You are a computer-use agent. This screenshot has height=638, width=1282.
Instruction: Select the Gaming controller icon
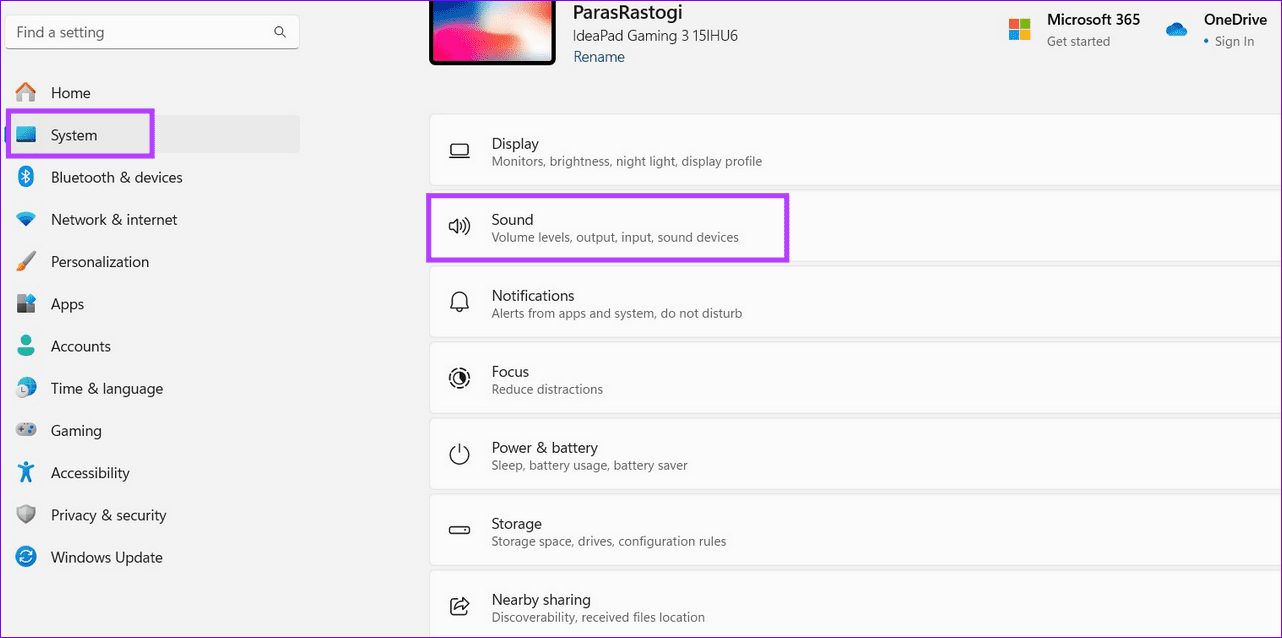[x=25, y=430]
